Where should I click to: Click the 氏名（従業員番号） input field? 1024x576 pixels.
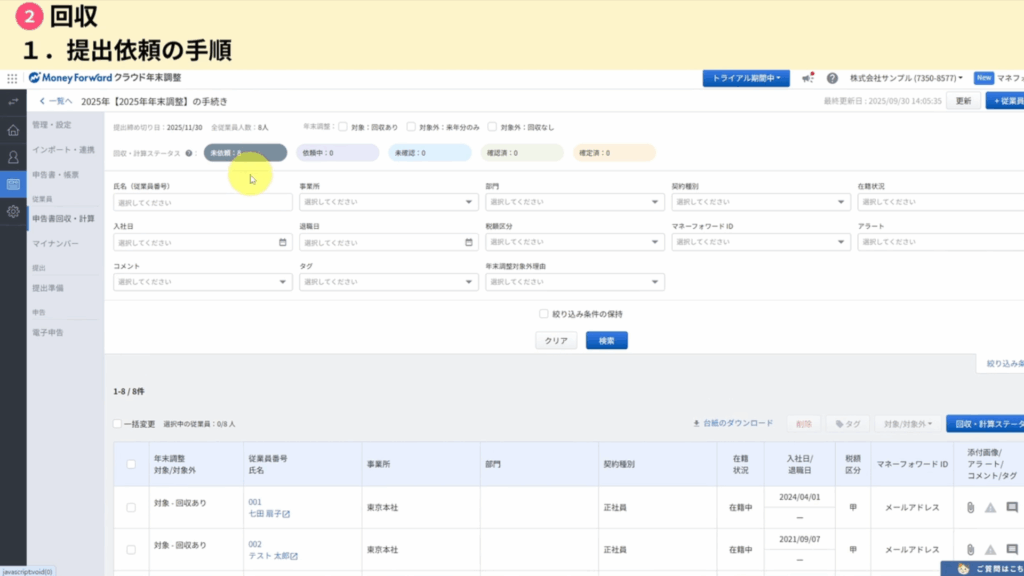pyautogui.click(x=203, y=202)
